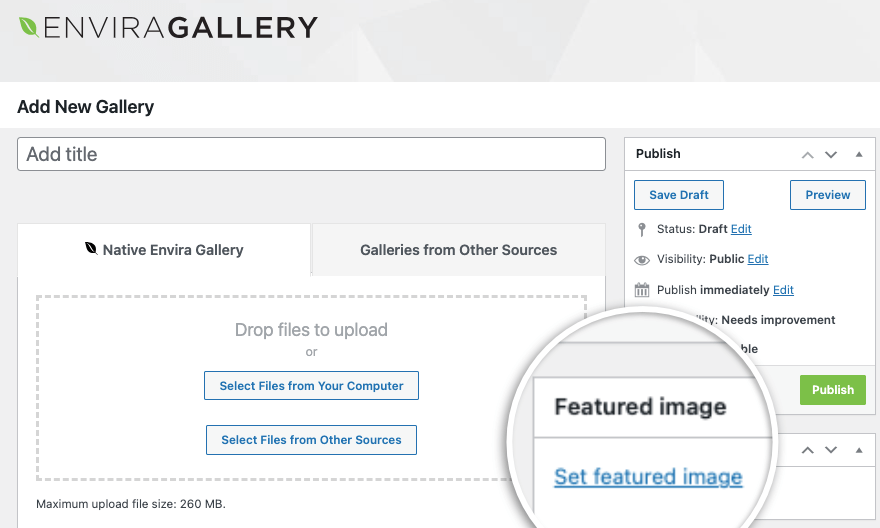
Task: Move the lower panel up with its up chevron
Action: tap(808, 450)
